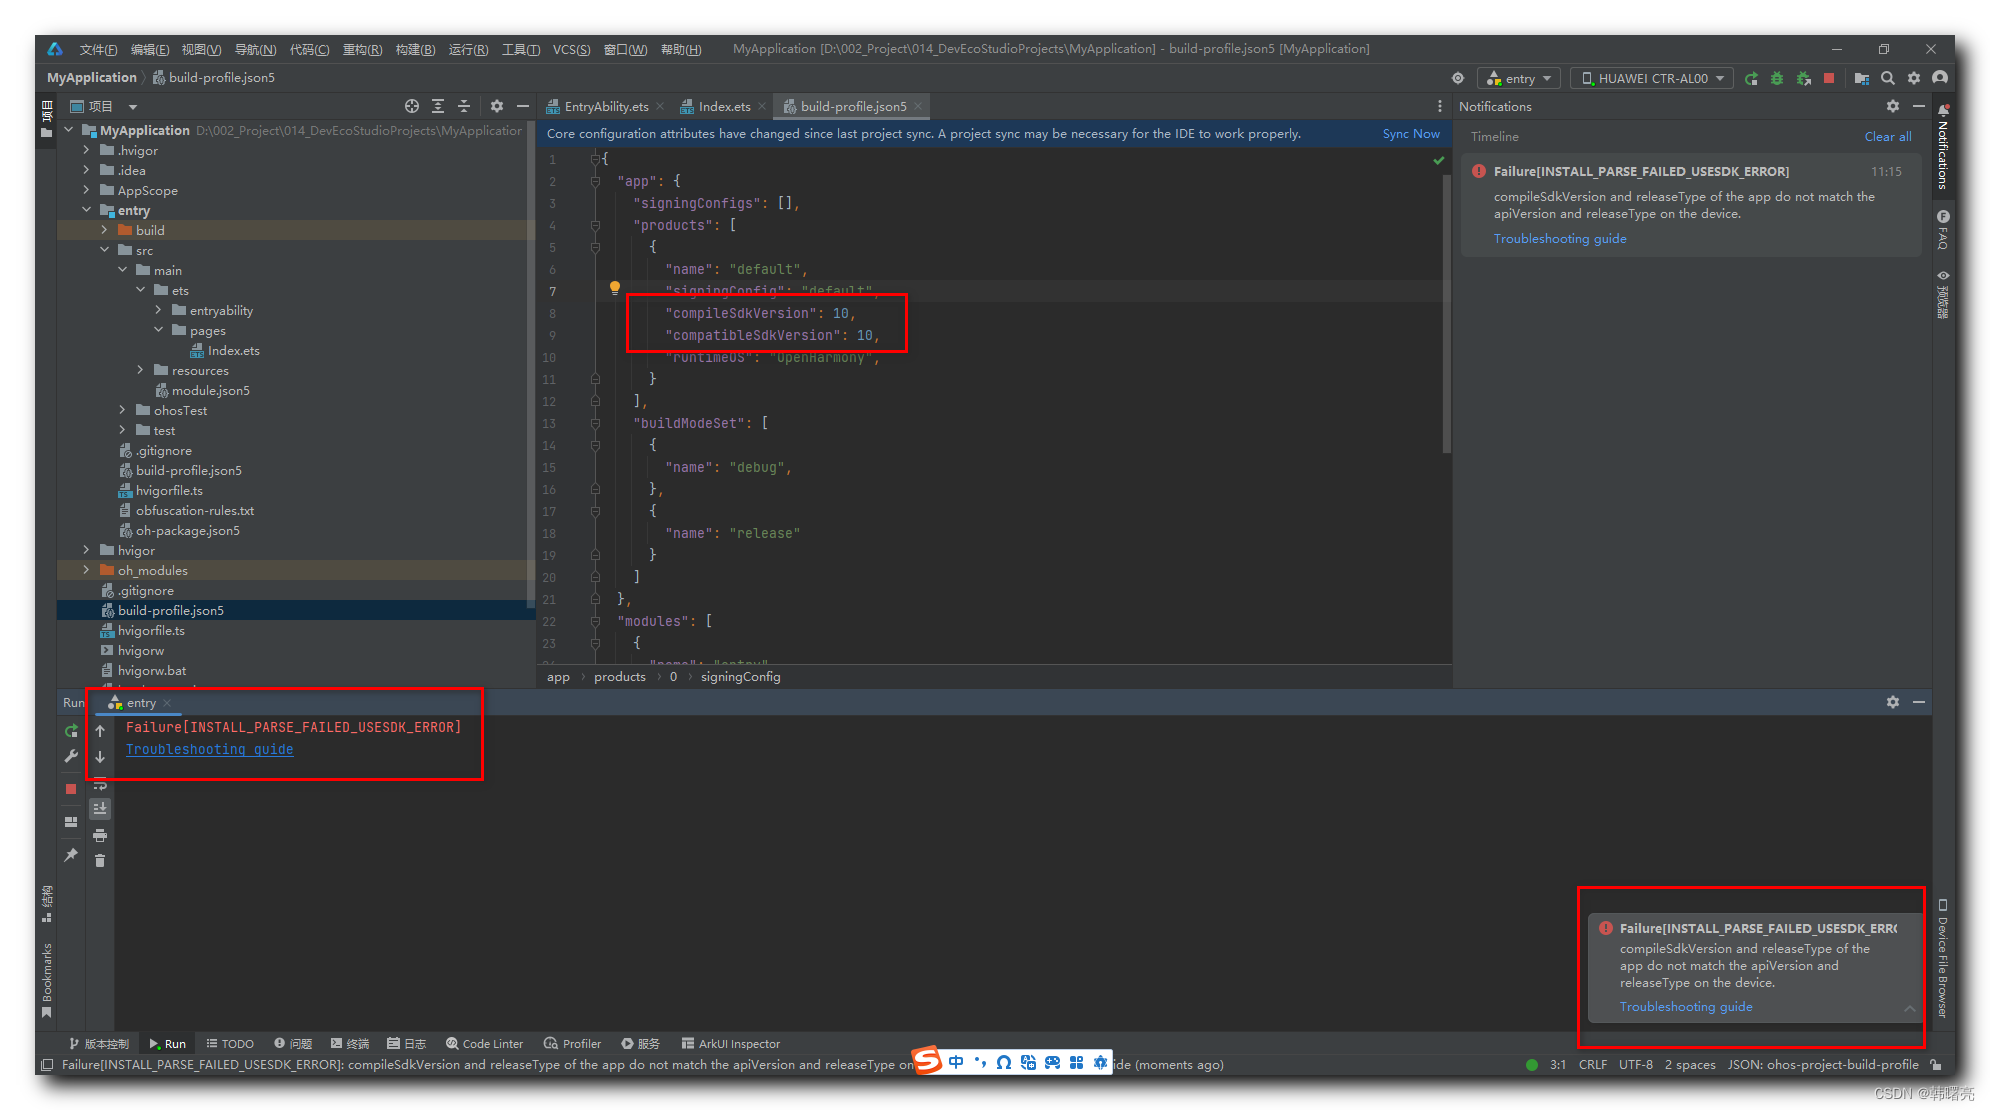Open the 构建(B) Build menu
This screenshot has height=1110, width=1990.
[x=415, y=49]
